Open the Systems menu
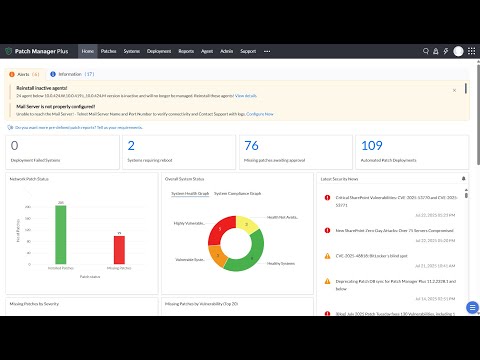This screenshot has width=480, height=360. click(x=132, y=51)
